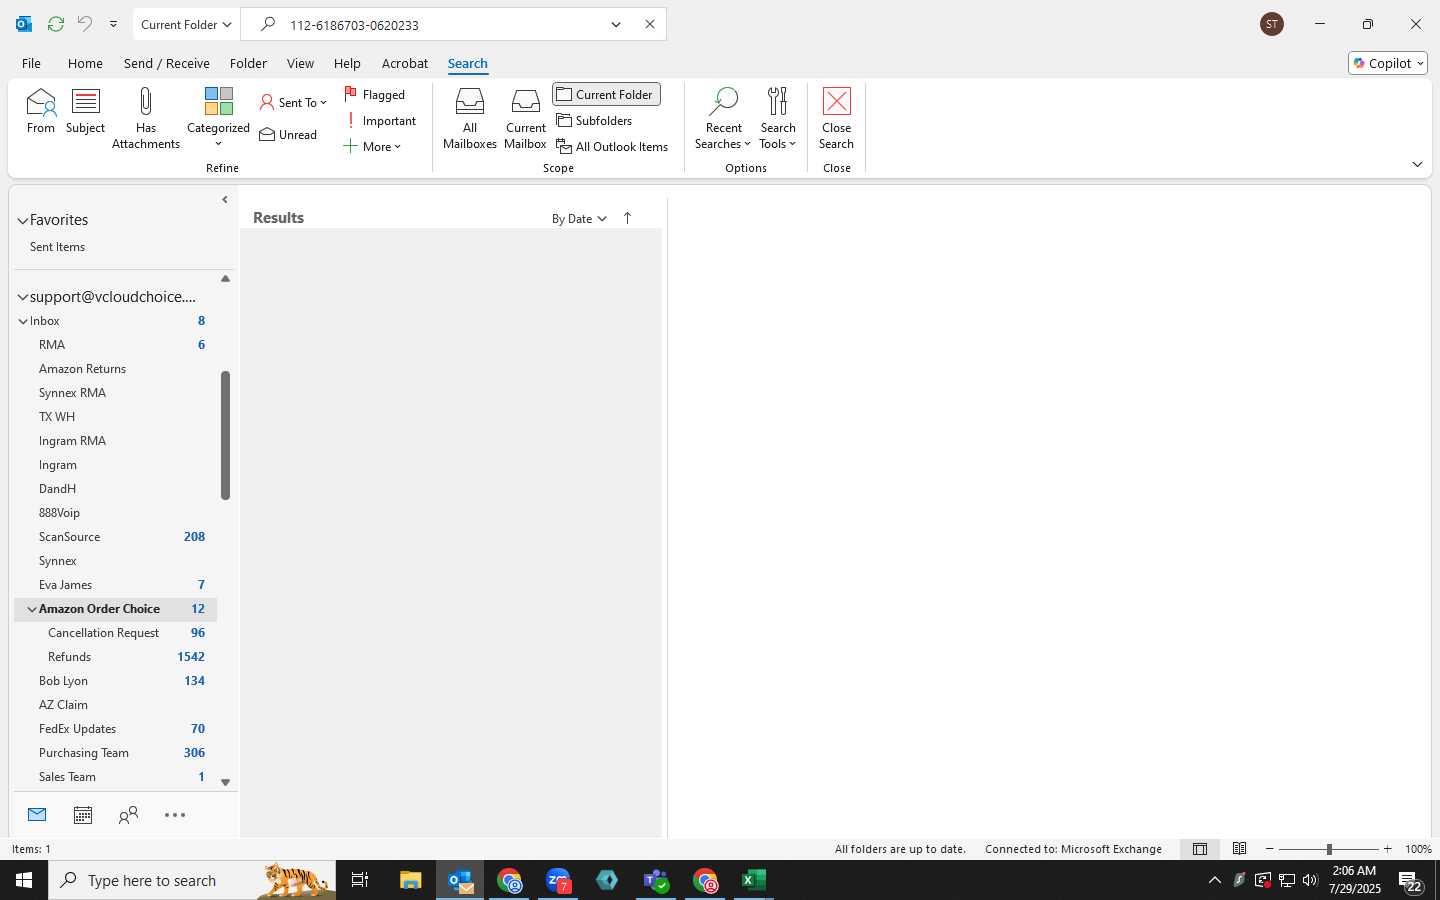Open the Folder tab
This screenshot has width=1440, height=900.
click(248, 63)
